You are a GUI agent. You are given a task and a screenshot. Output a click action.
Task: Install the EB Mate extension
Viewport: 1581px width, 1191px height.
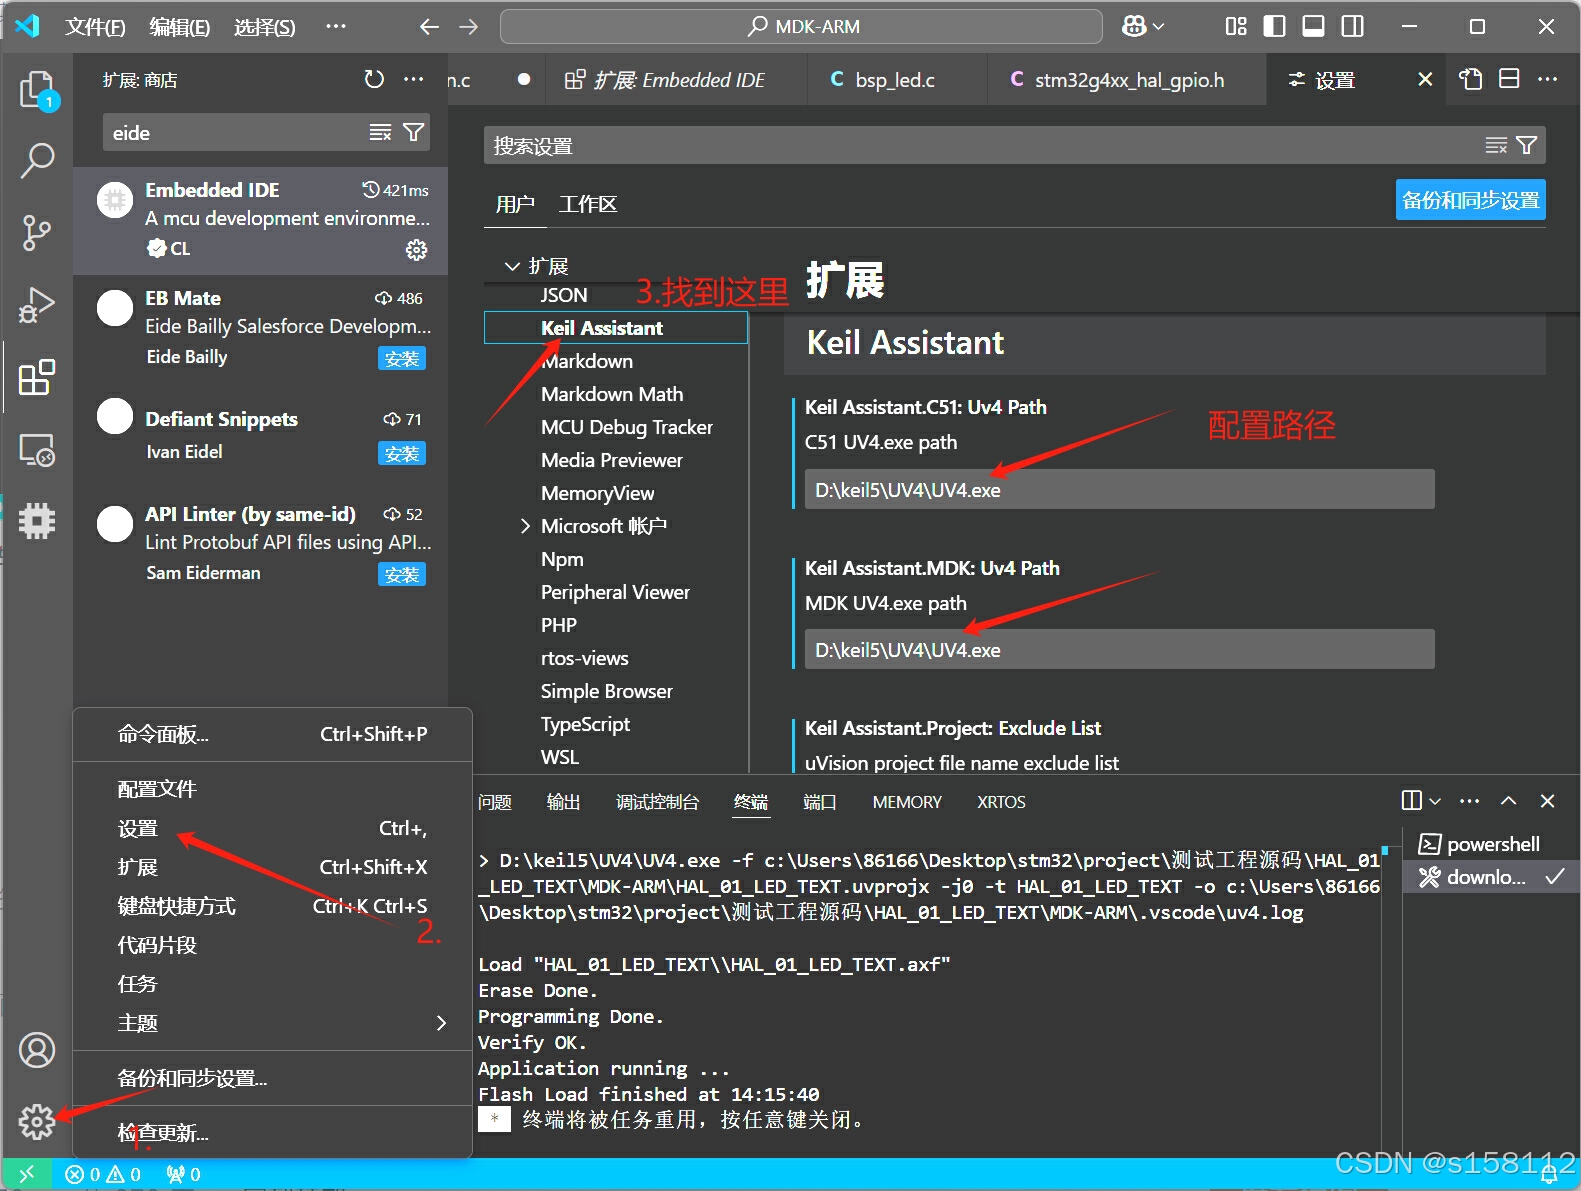tap(402, 359)
